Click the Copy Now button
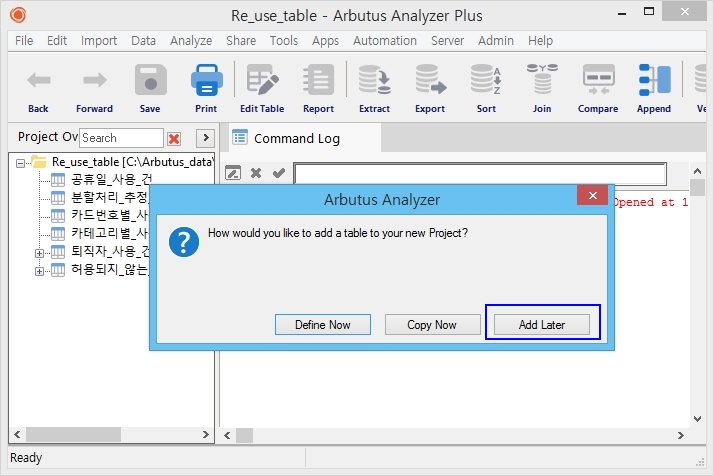Viewport: 714px width, 476px height. coord(432,325)
